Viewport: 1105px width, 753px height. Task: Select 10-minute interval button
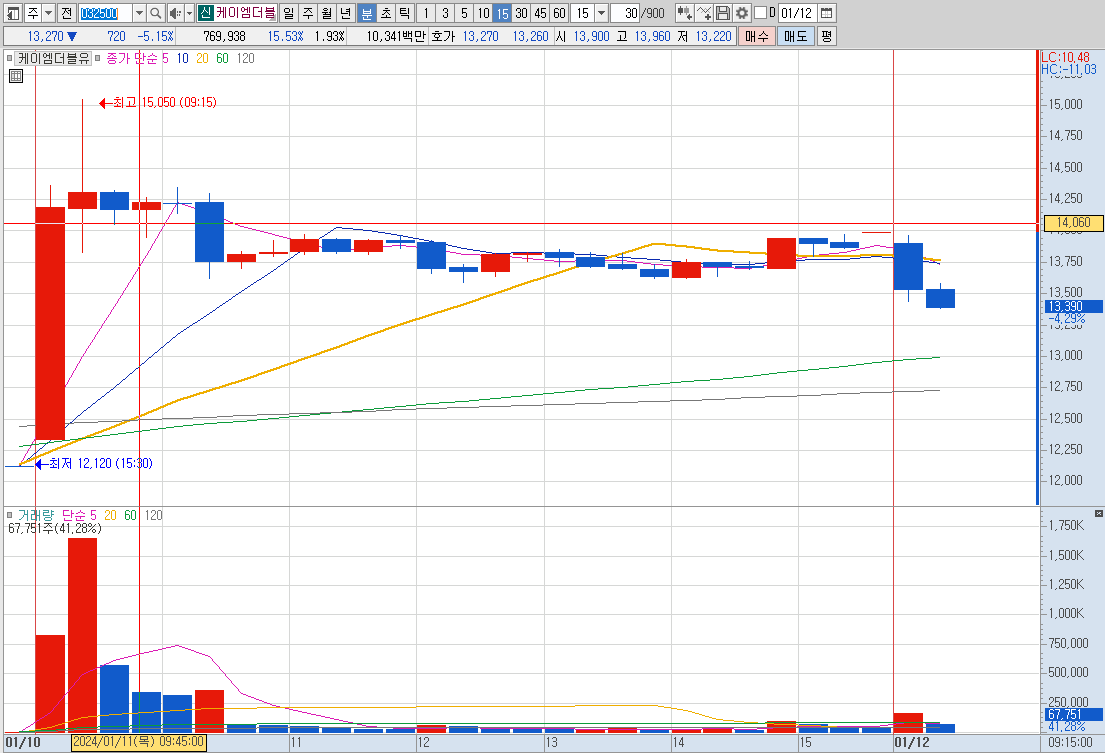(x=483, y=13)
